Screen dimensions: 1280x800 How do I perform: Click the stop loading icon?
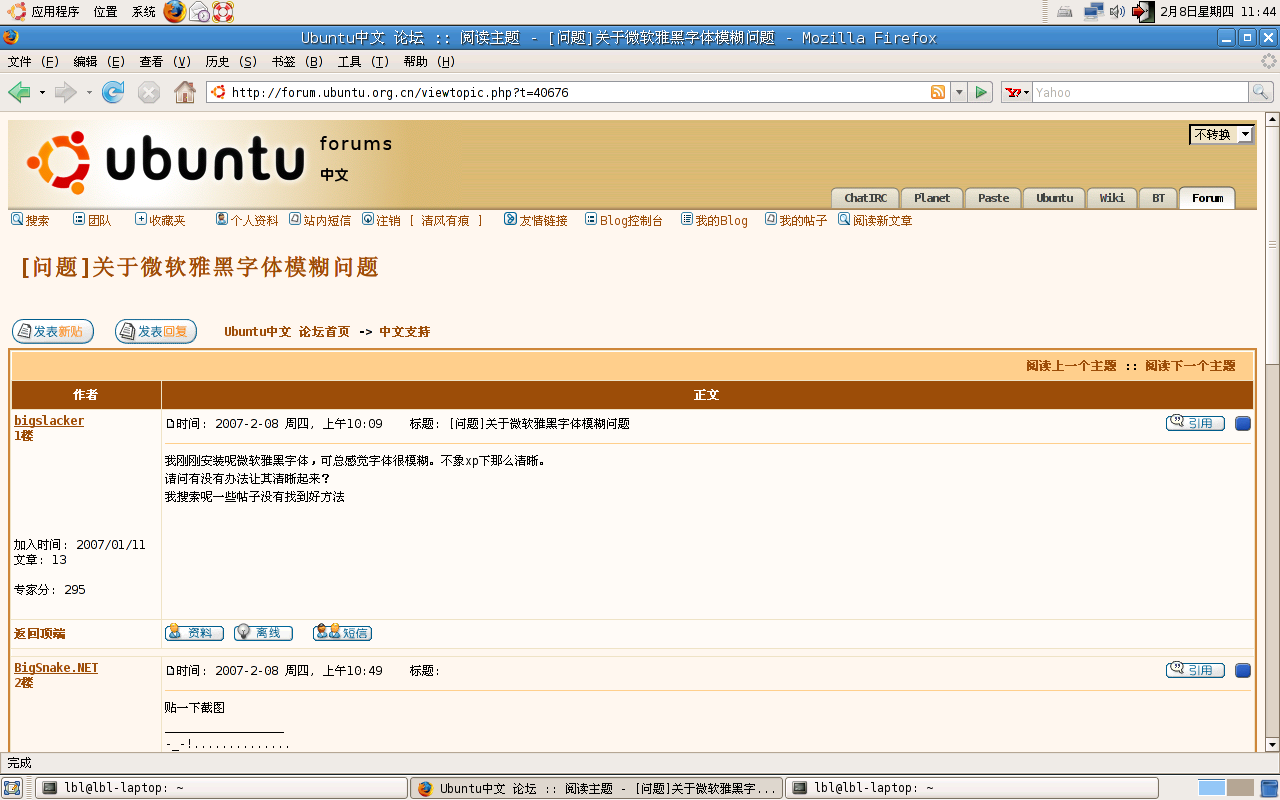(149, 92)
